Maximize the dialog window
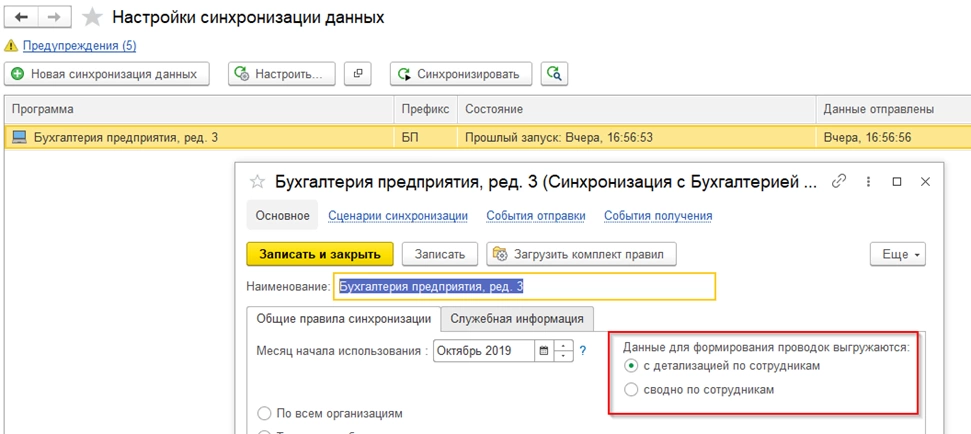971x434 pixels. [896, 181]
